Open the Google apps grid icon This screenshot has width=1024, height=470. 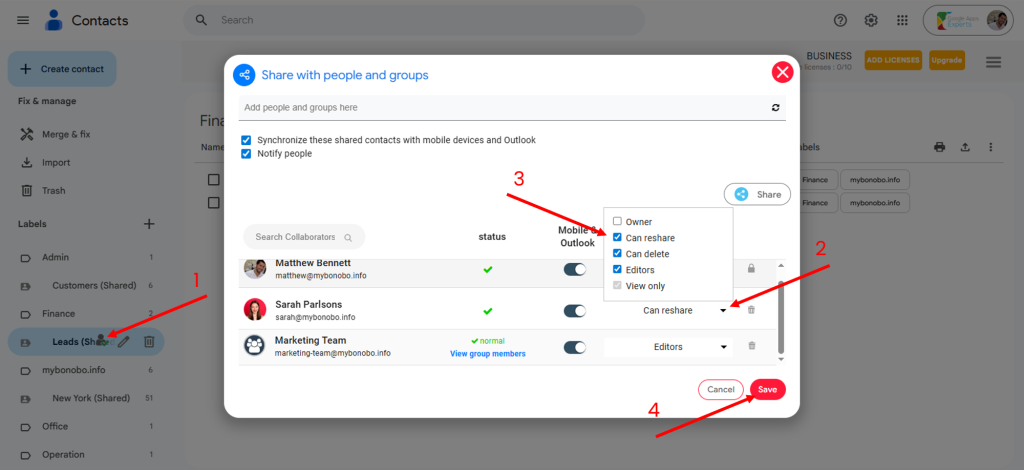tap(903, 20)
